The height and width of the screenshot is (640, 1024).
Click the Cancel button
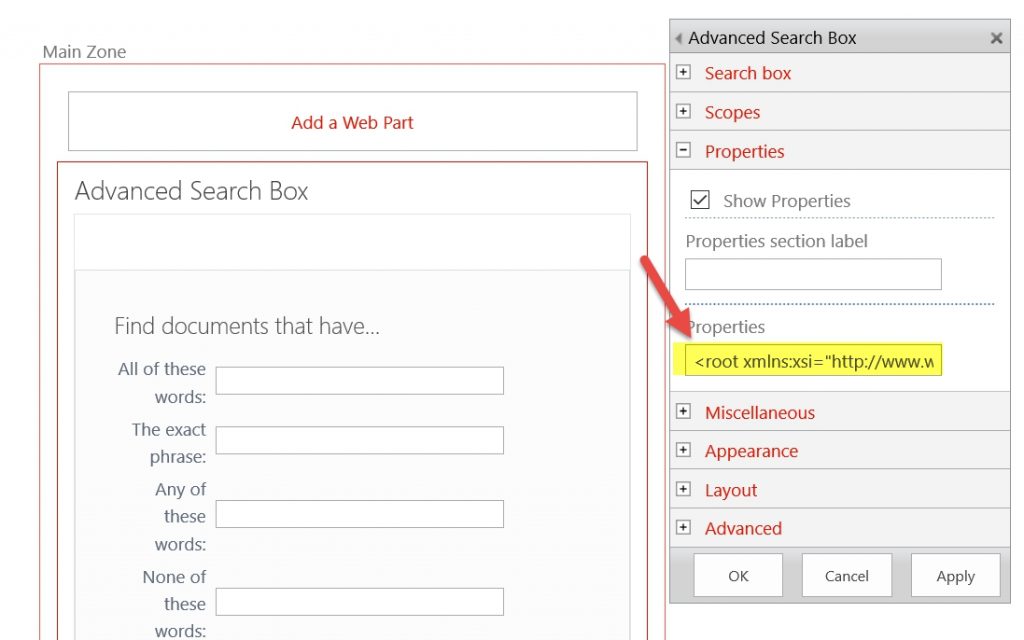tap(846, 575)
